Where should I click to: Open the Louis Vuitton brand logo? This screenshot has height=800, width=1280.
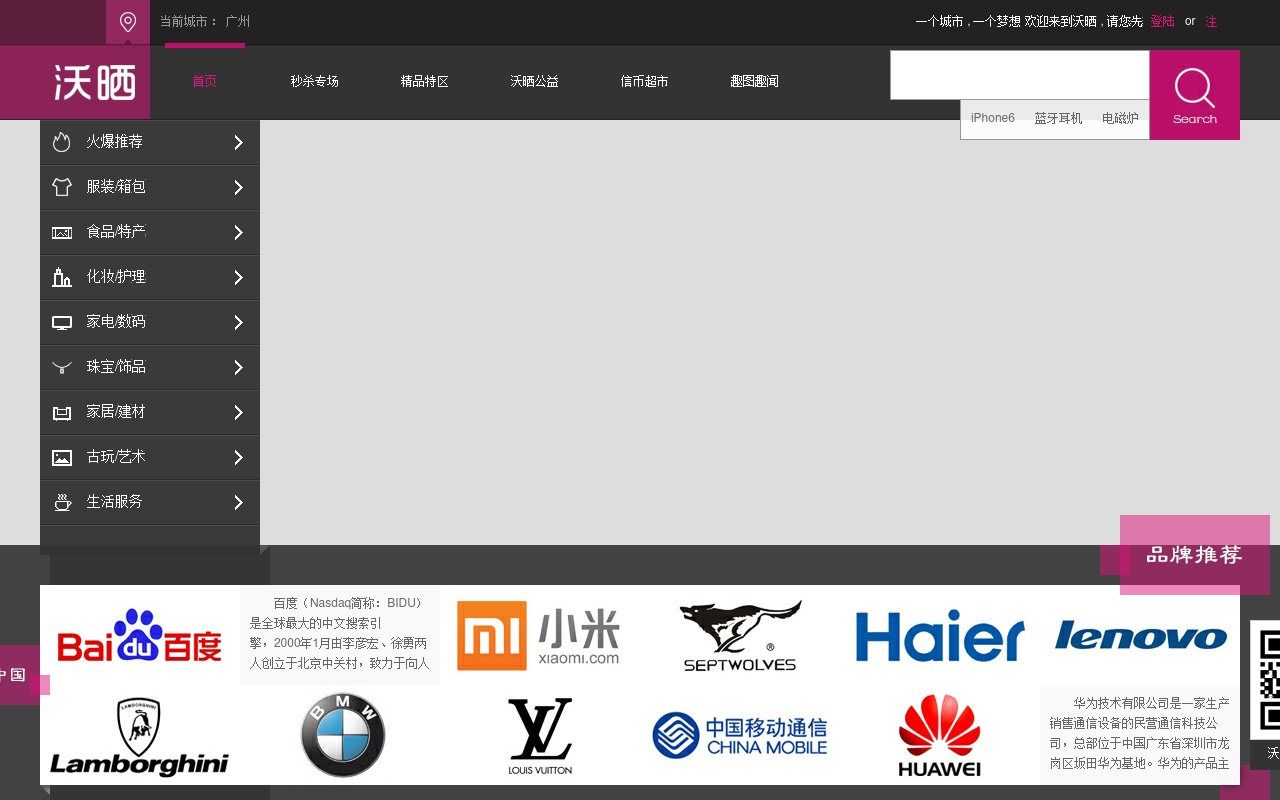(540, 736)
